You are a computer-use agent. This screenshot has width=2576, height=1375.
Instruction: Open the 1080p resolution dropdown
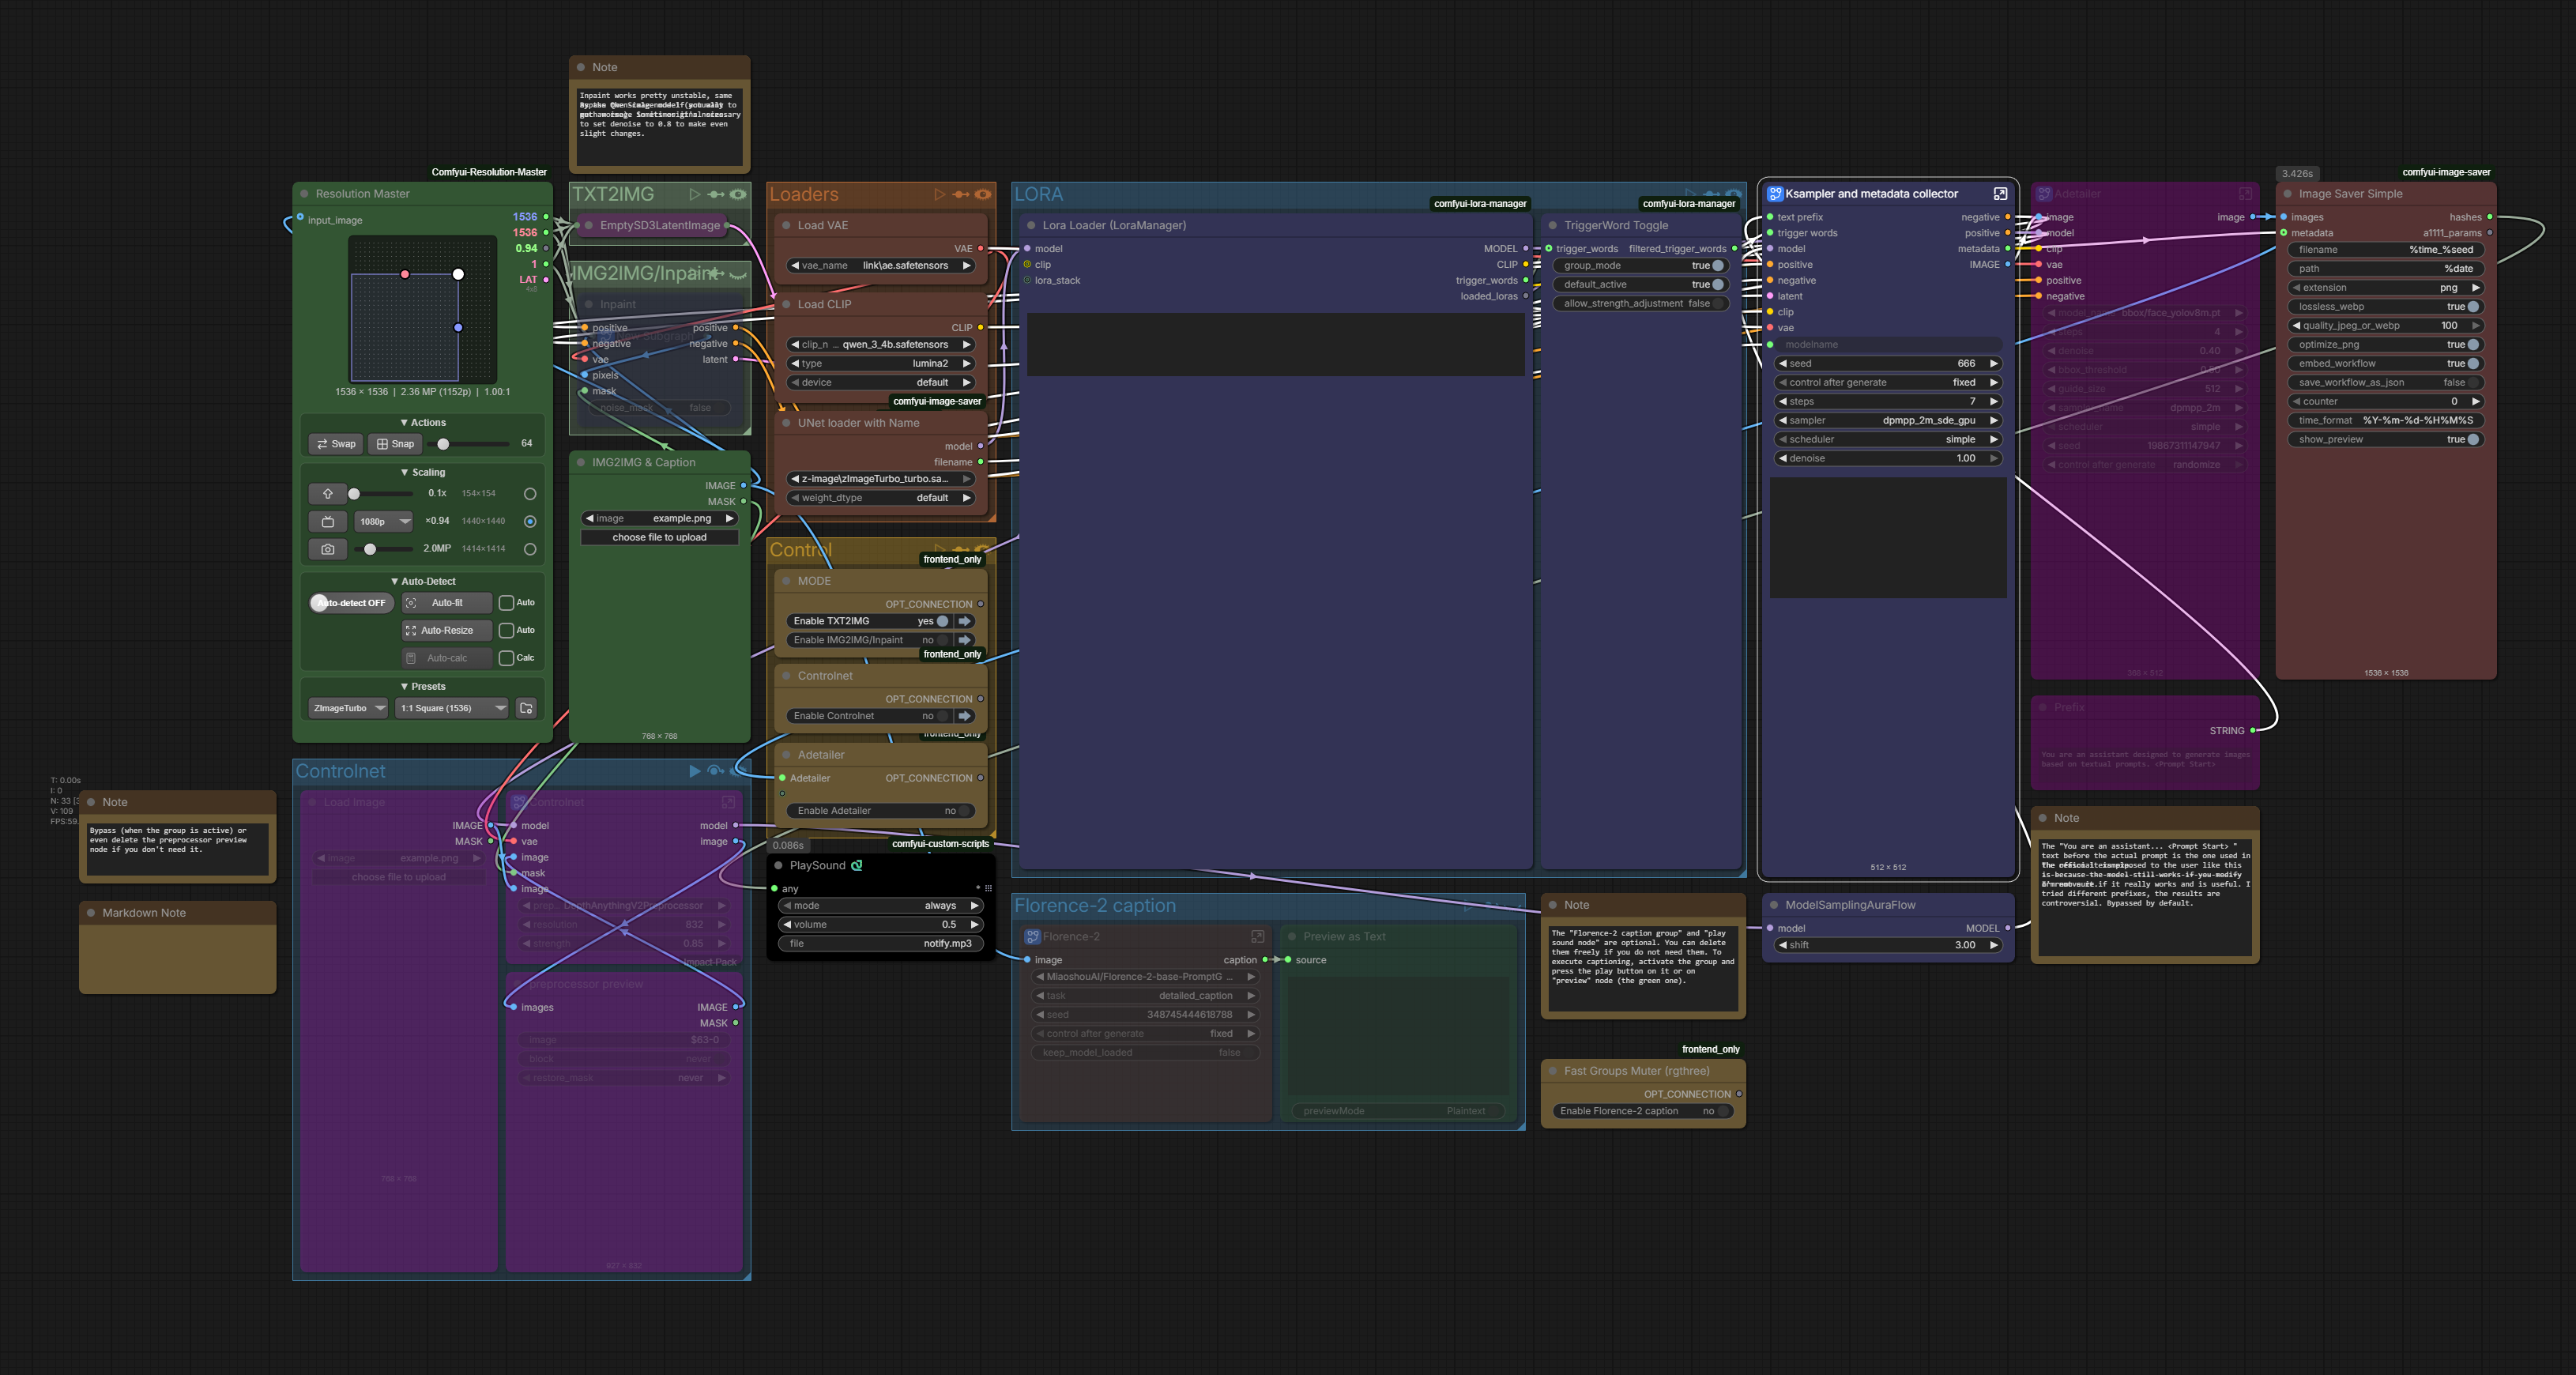pyautogui.click(x=384, y=522)
